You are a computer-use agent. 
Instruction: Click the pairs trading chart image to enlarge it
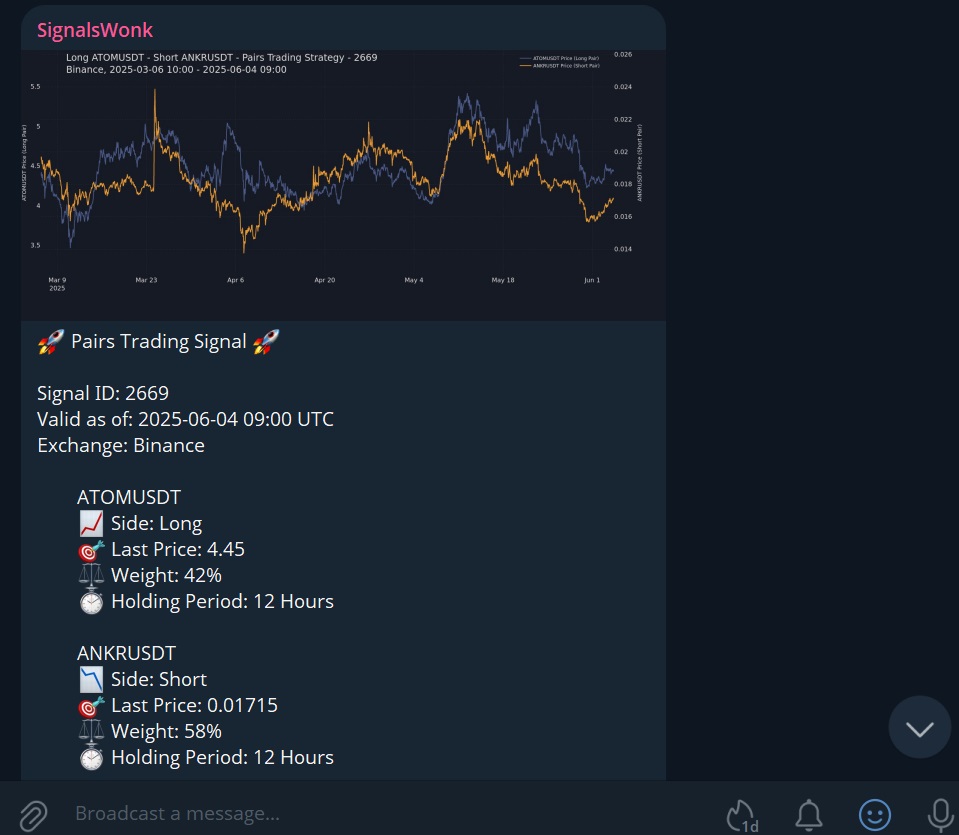343,180
